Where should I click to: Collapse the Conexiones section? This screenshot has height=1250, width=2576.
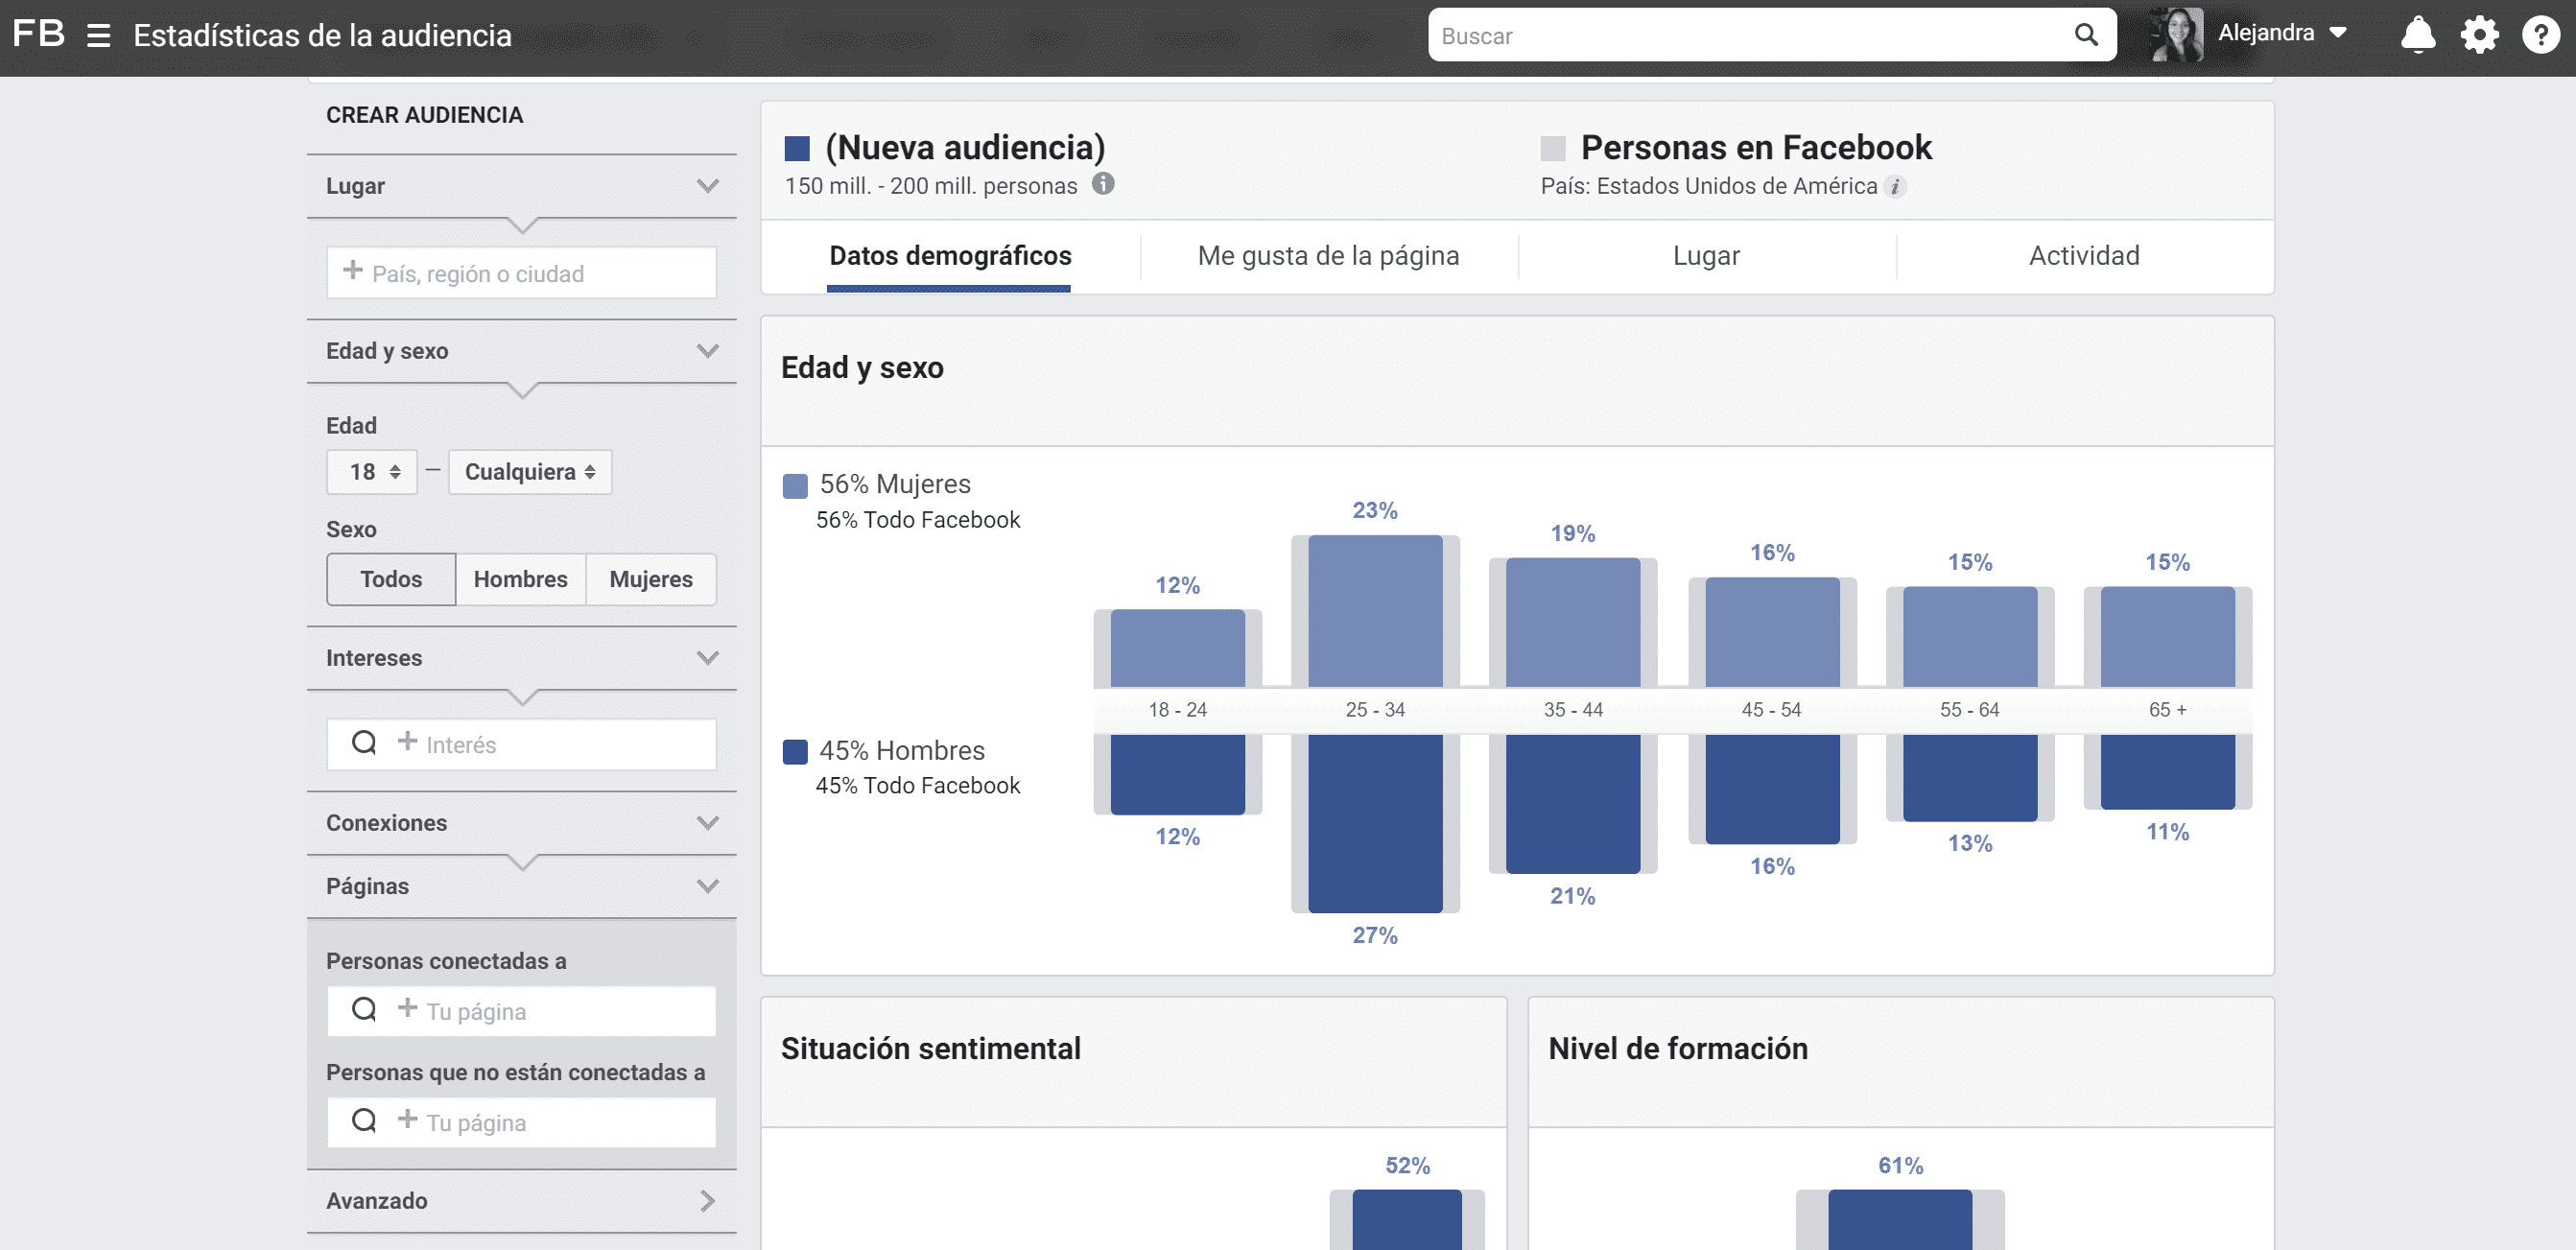(708, 823)
